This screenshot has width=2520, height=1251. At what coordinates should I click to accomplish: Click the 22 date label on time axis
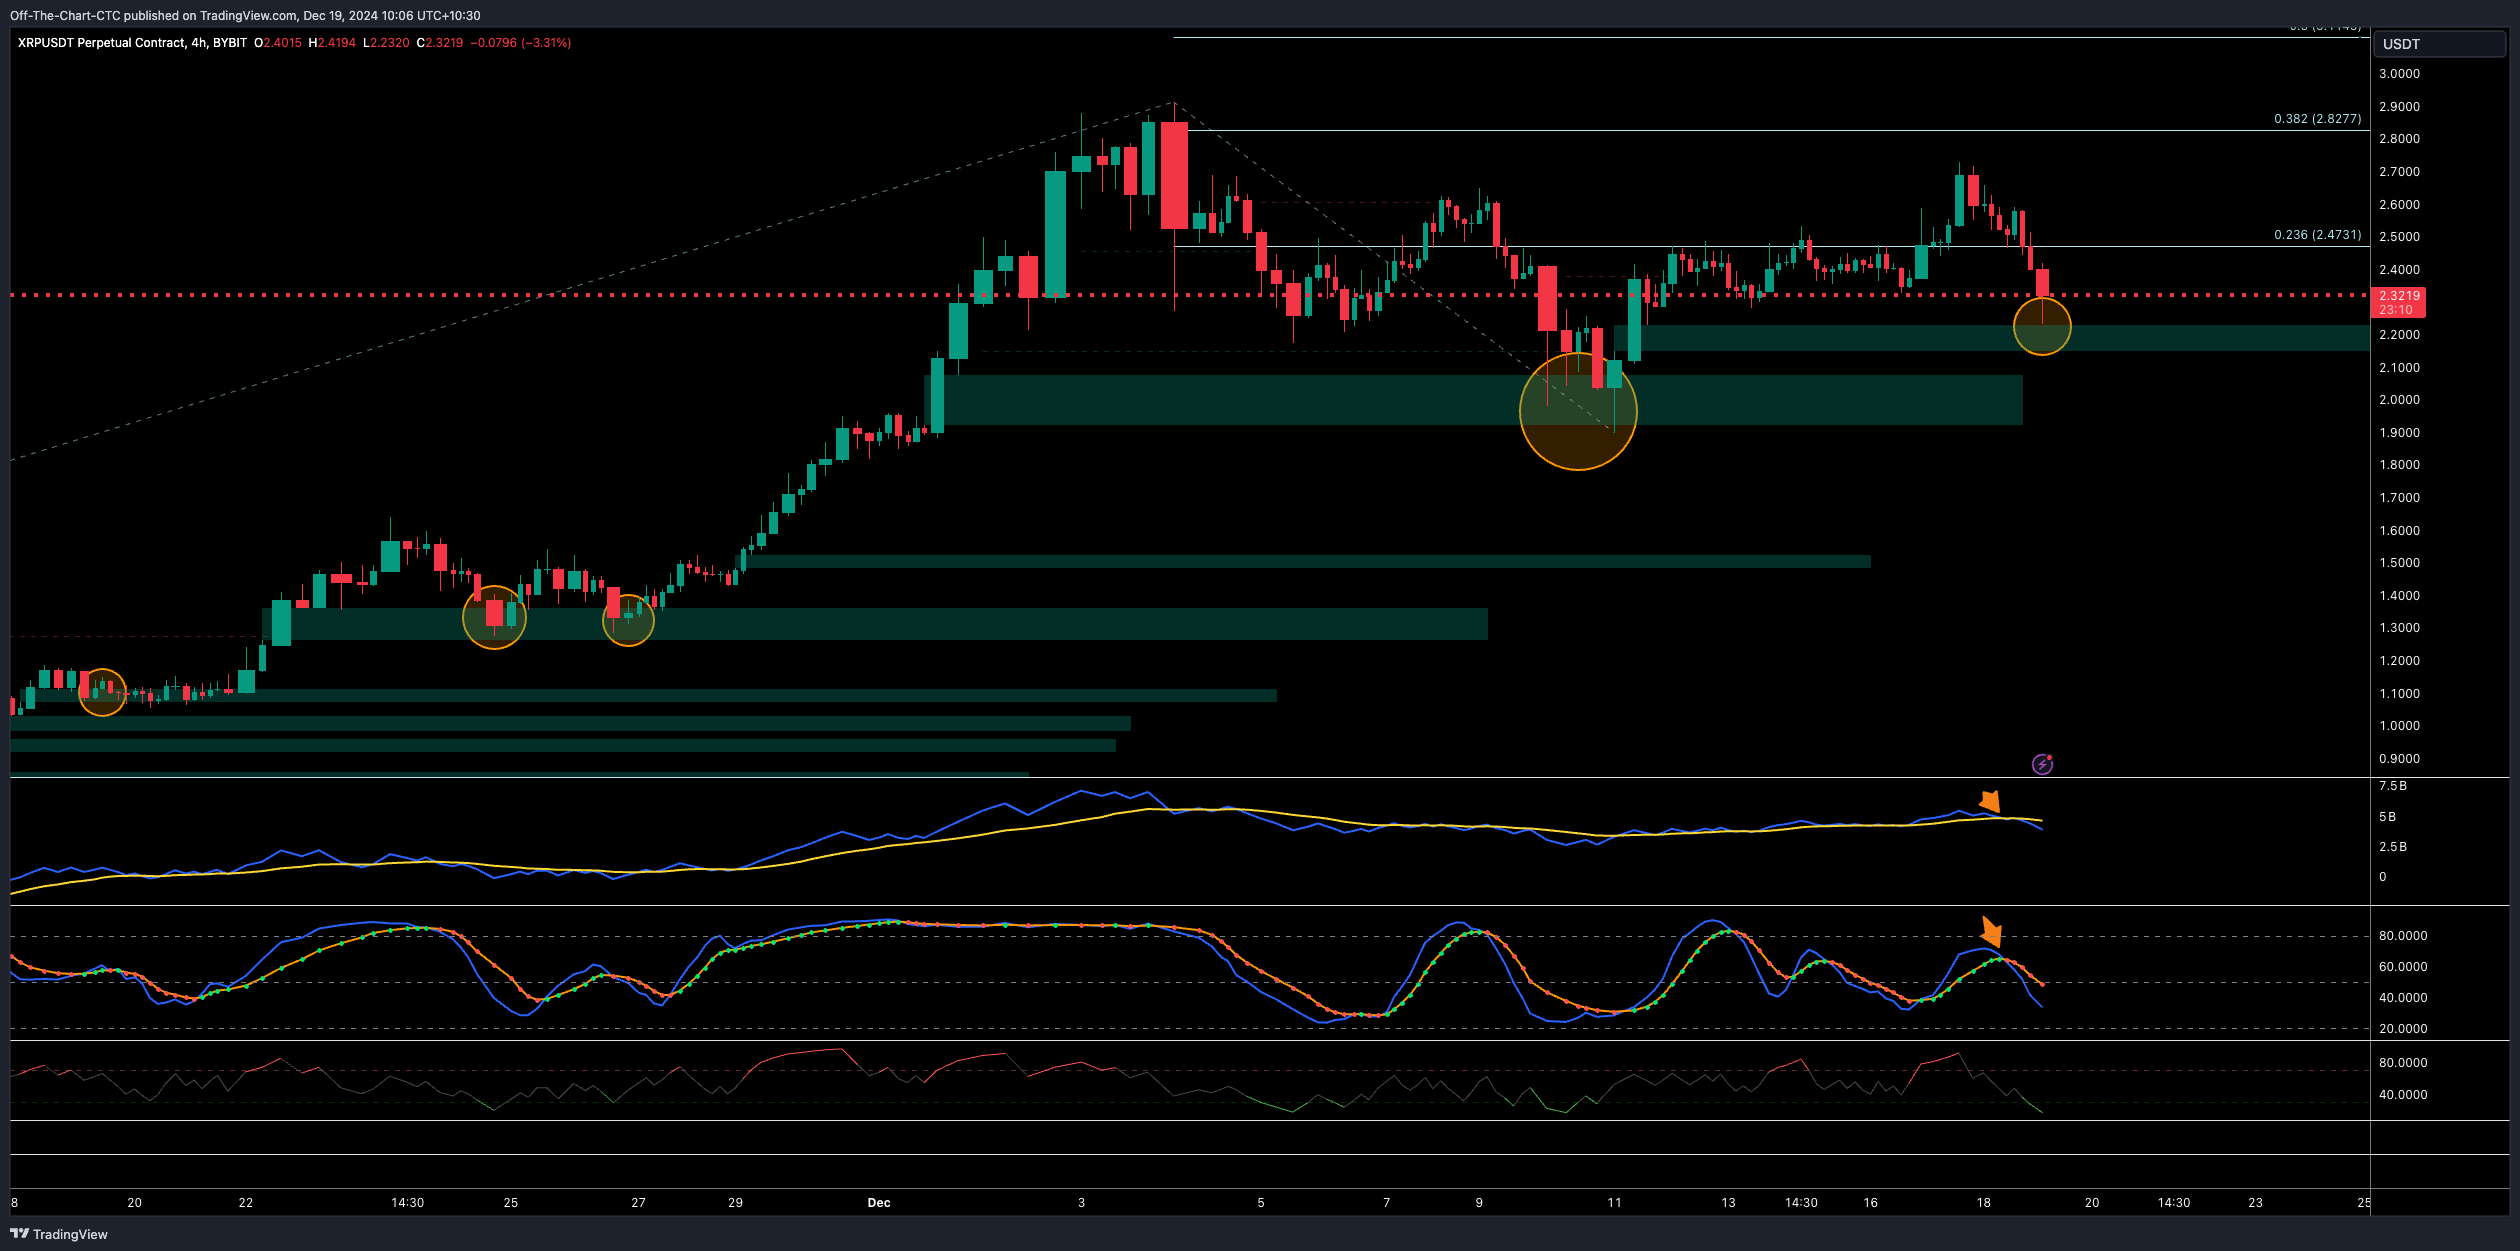[x=246, y=1203]
